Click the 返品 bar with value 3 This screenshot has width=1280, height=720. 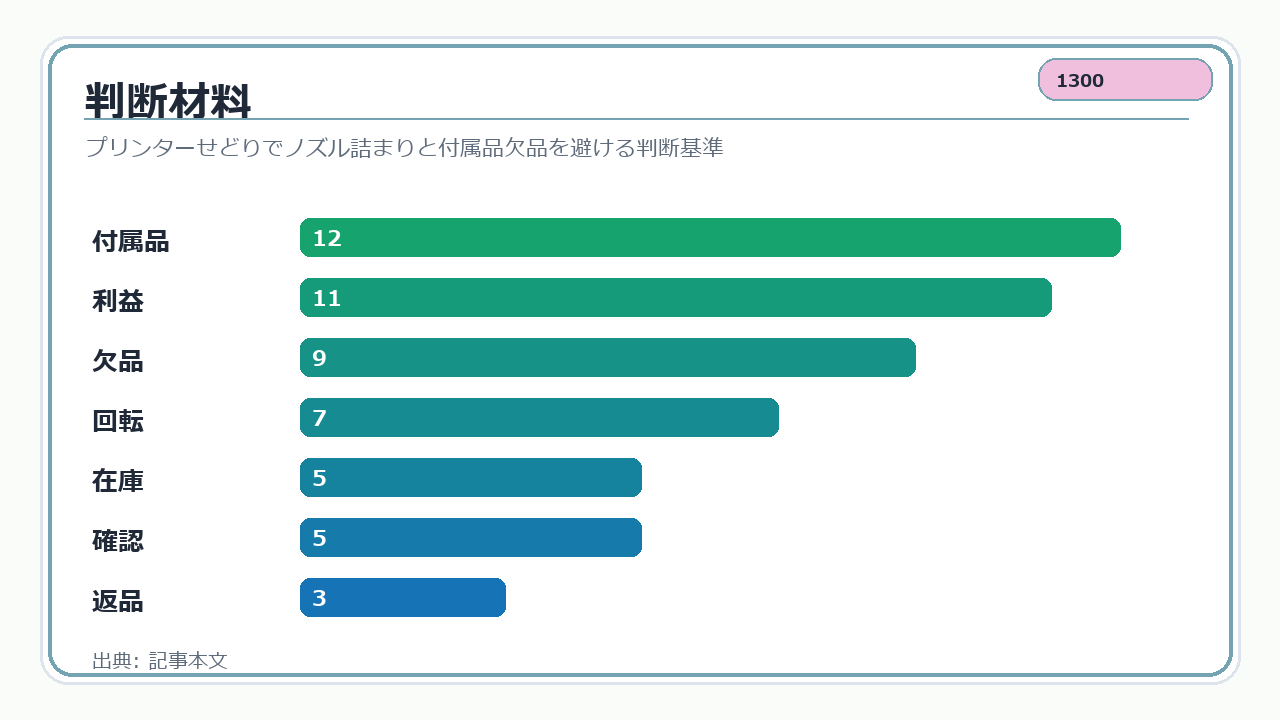[x=403, y=598]
